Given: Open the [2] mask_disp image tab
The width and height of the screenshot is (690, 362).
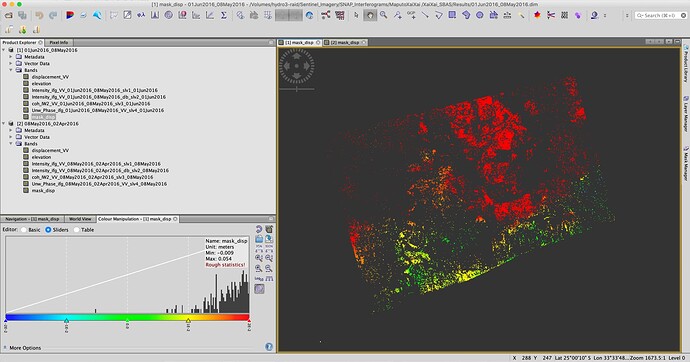Looking at the screenshot, I should [x=345, y=43].
